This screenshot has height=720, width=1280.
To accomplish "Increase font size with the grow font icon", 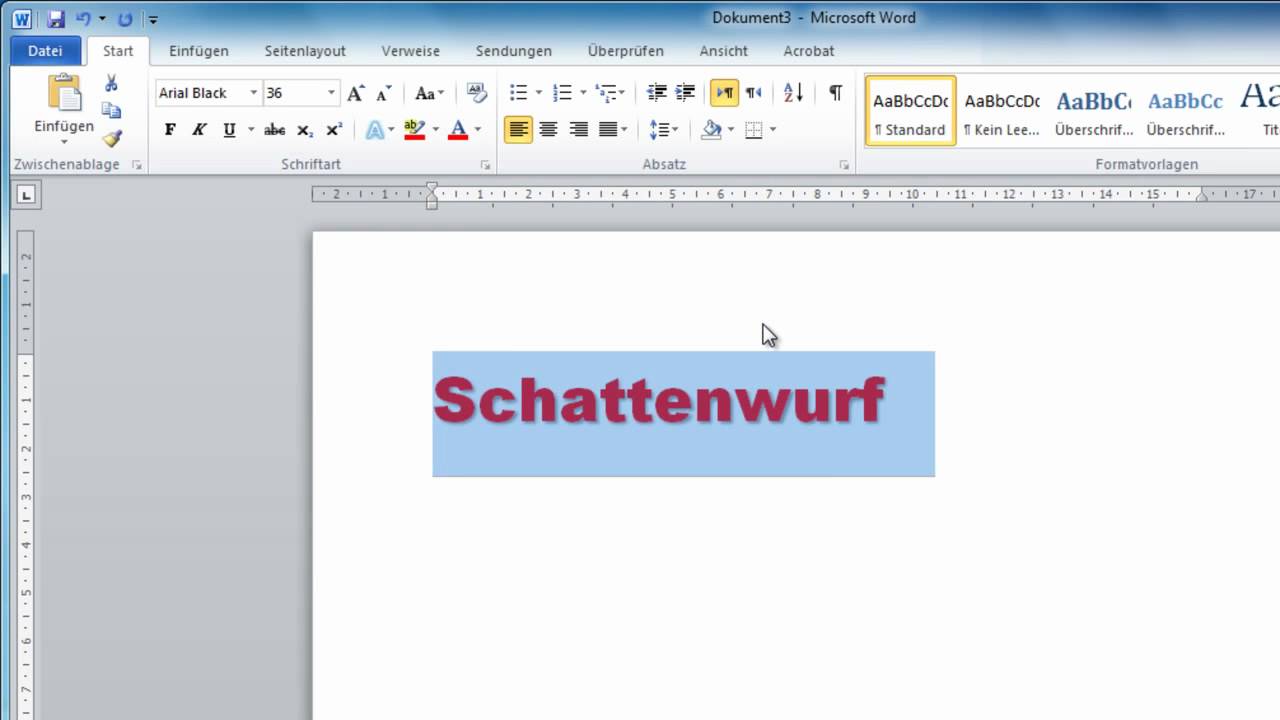I will point(356,93).
